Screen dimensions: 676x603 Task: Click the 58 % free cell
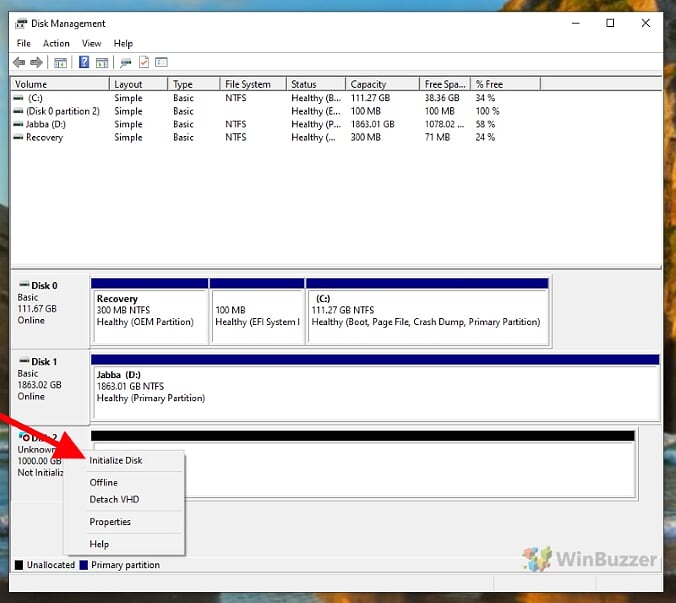tap(485, 124)
